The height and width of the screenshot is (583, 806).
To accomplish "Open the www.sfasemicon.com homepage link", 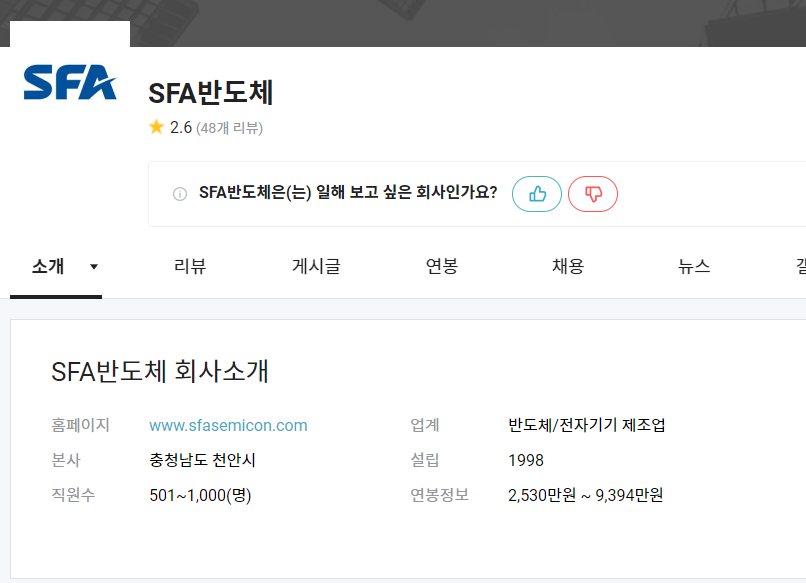I will [x=228, y=426].
